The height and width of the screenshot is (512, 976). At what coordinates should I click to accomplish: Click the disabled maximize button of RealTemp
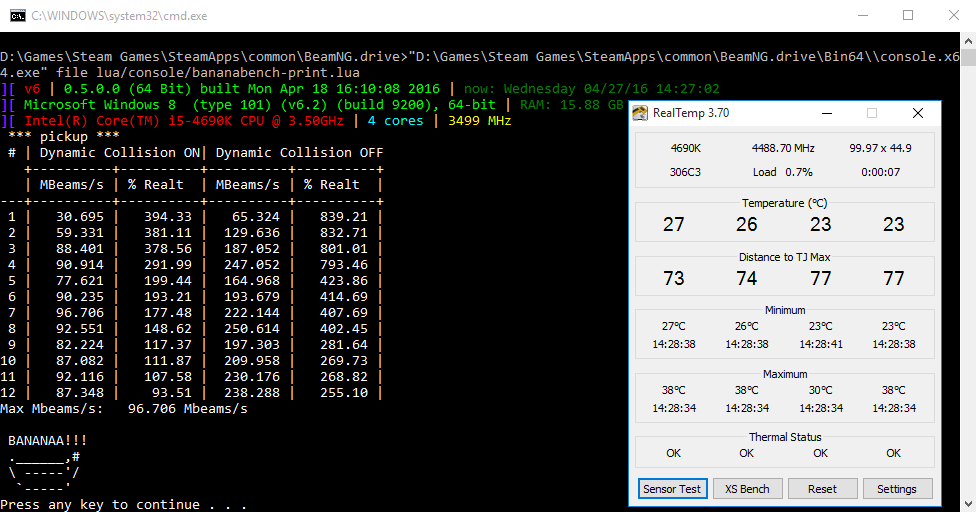click(872, 113)
